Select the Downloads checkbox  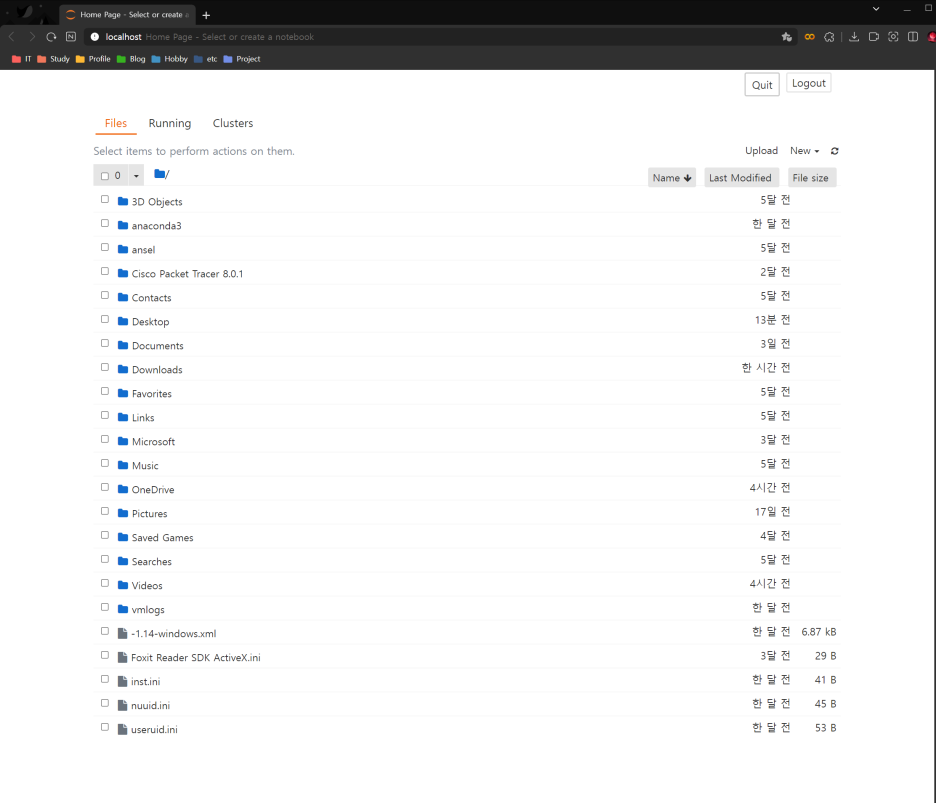point(105,367)
